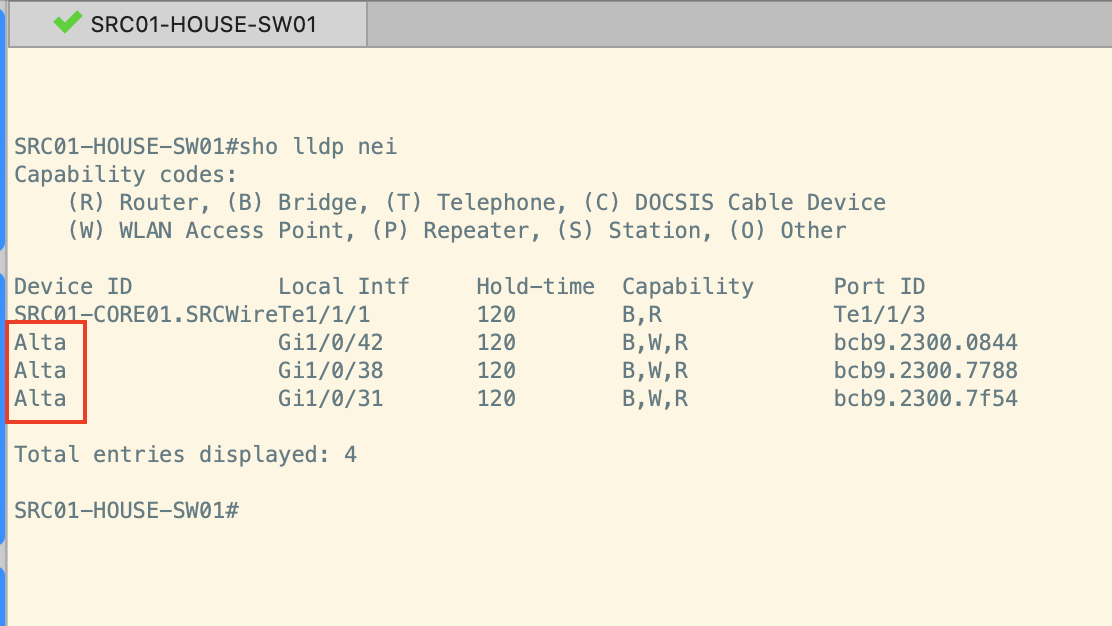Image resolution: width=1112 pixels, height=626 pixels.
Task: Click the Capability column header
Action: [688, 286]
